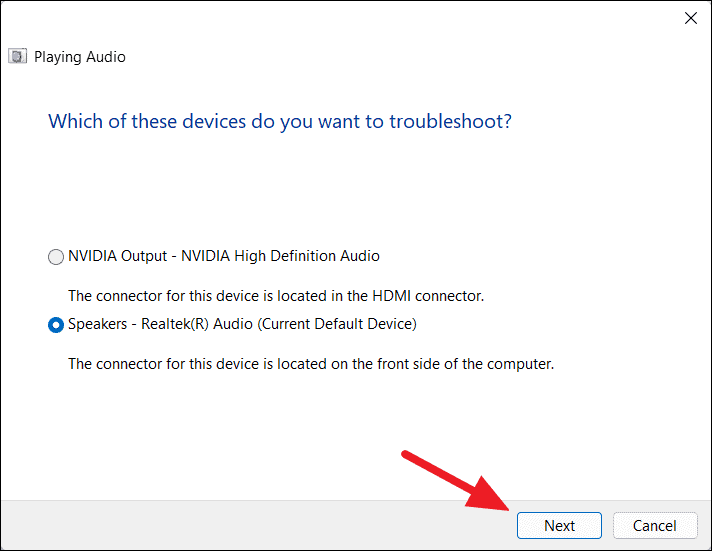Close the Playing Audio dialog window
Image resolution: width=712 pixels, height=551 pixels.
[691, 18]
